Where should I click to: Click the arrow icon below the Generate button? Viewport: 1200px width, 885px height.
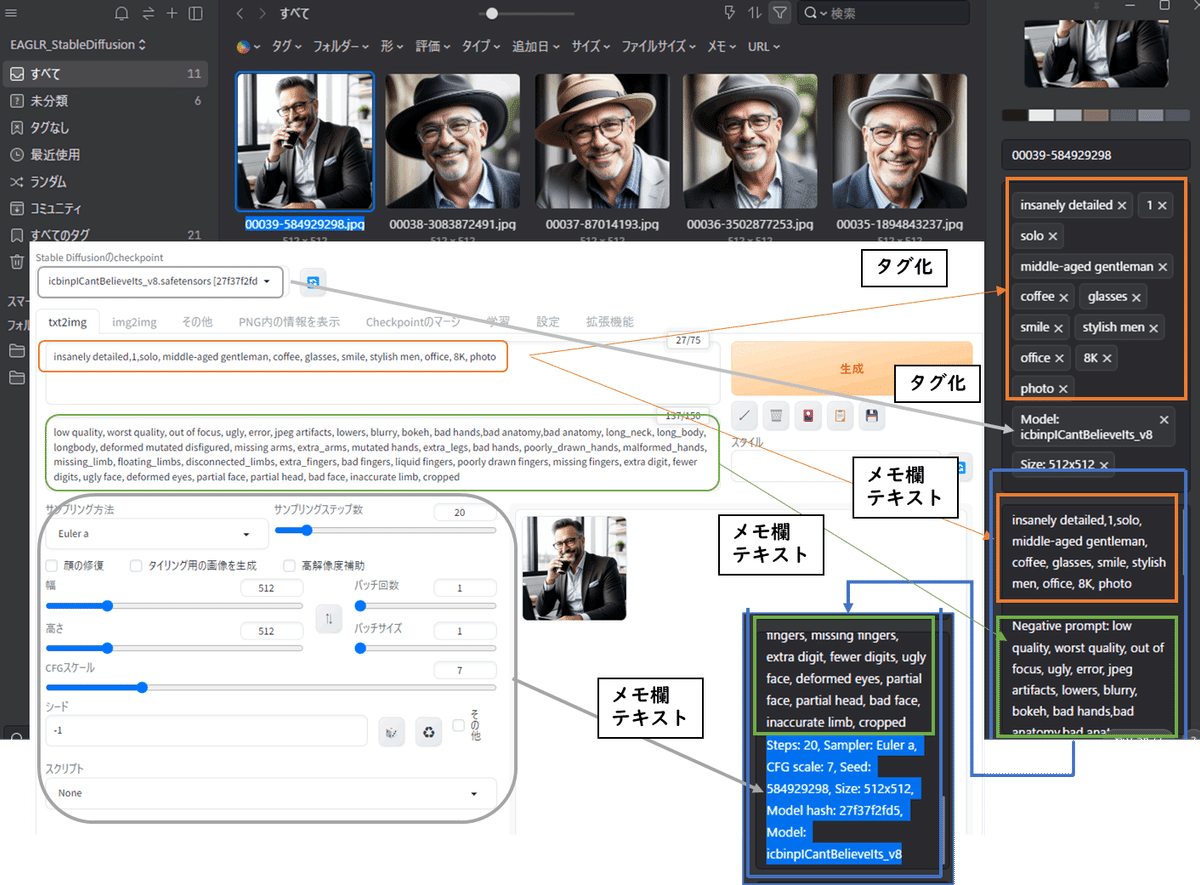click(x=746, y=414)
